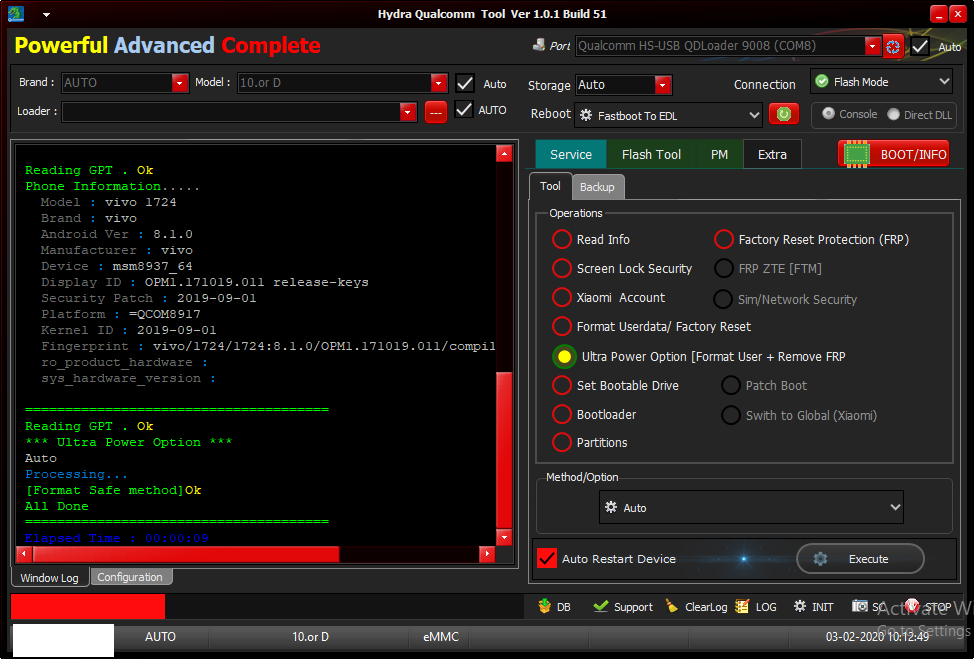974x659 pixels.
Task: Toggle the Auto checkbox next to Port
Action: [x=920, y=47]
